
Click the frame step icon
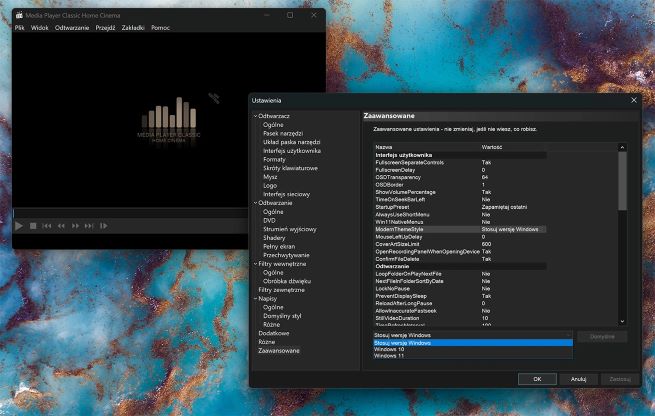pyautogui.click(x=103, y=226)
